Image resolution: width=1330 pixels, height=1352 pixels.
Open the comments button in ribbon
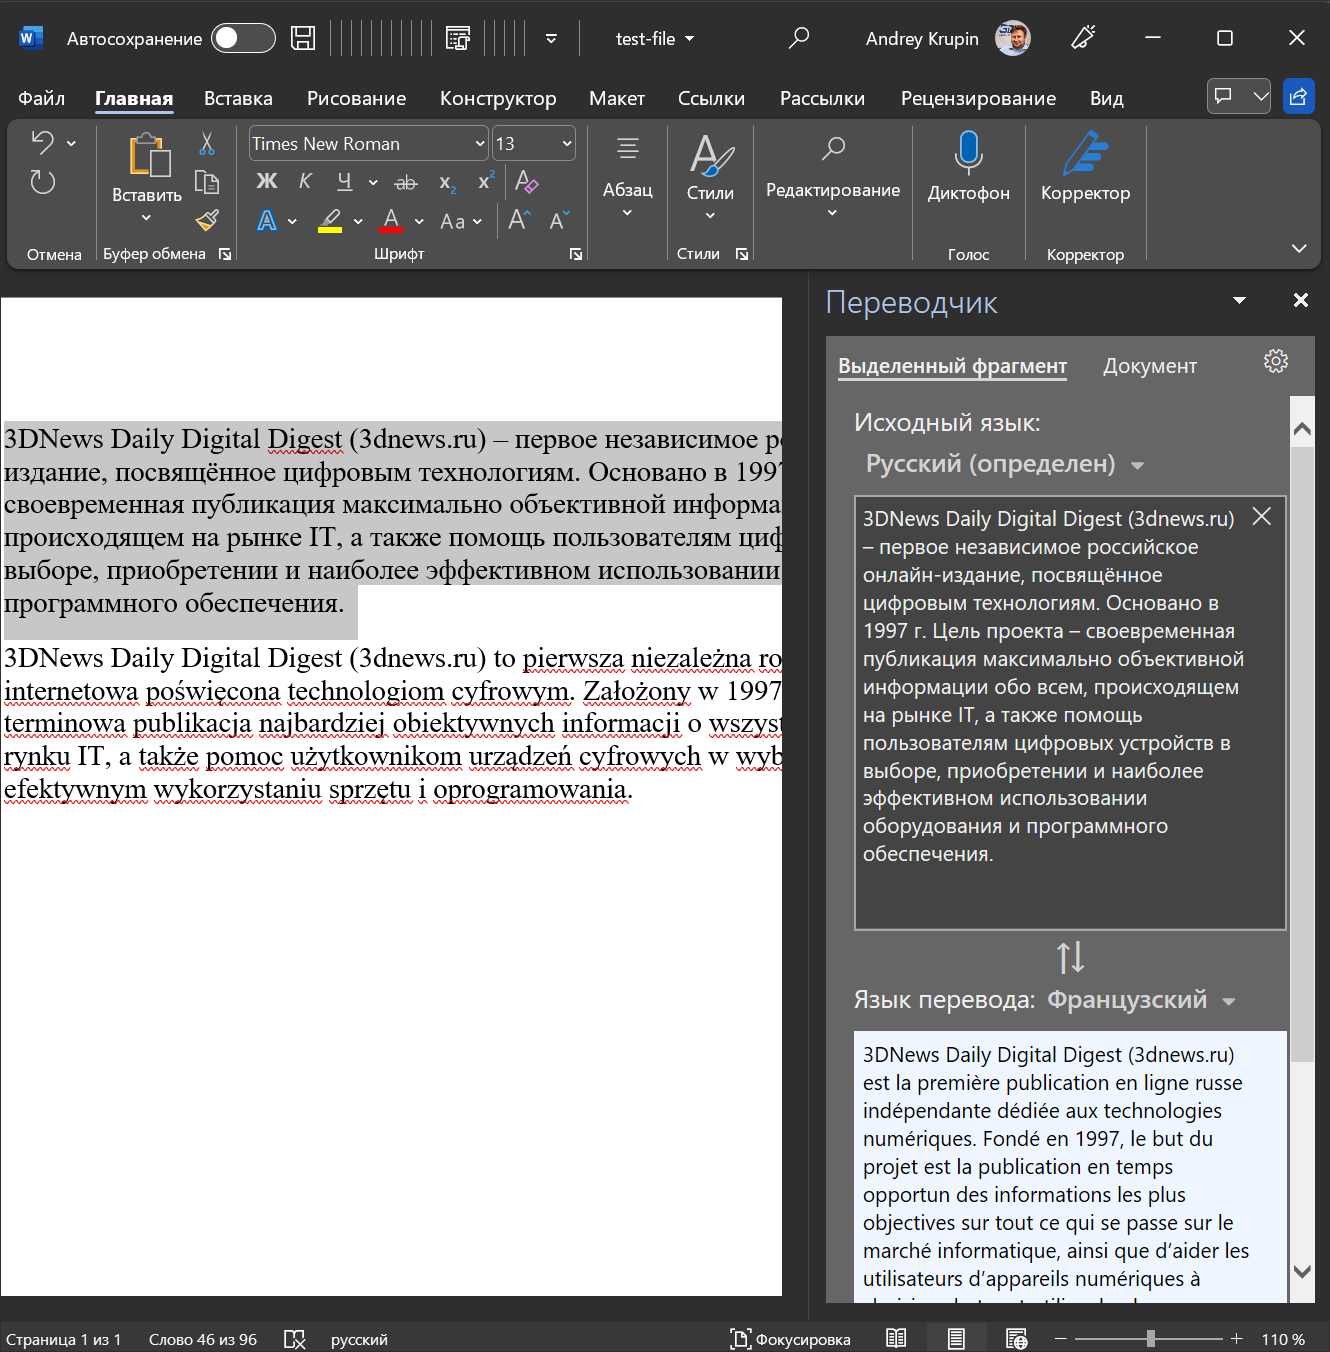(1238, 96)
